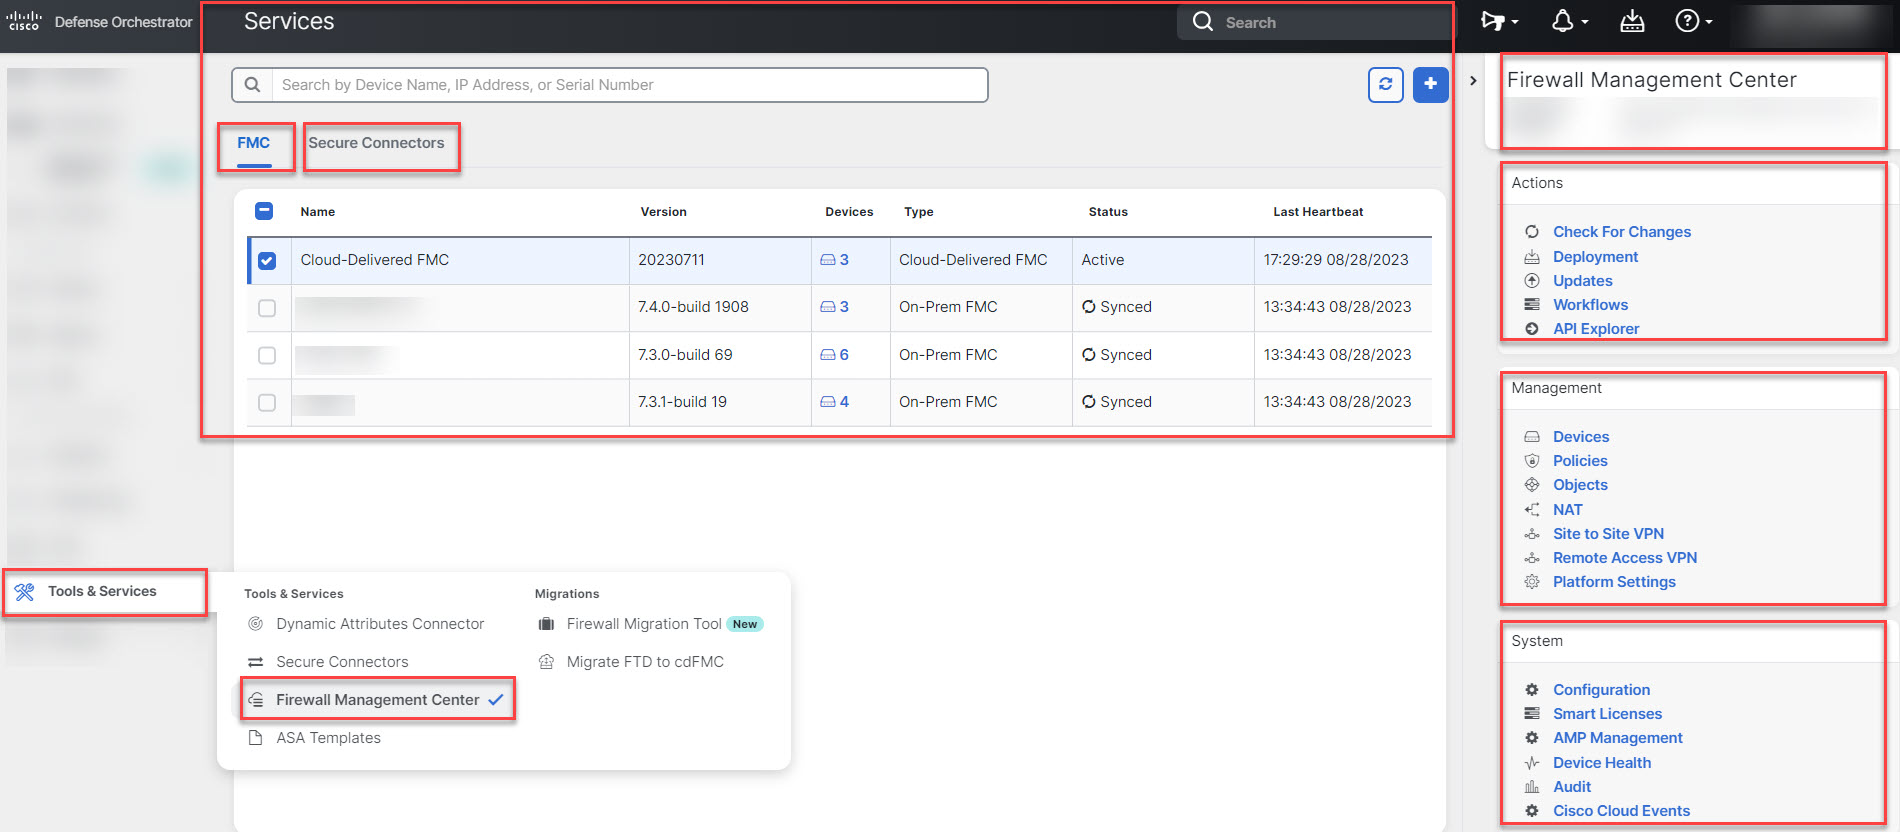Click the blue plus add button
Image resolution: width=1900 pixels, height=832 pixels.
1430,85
